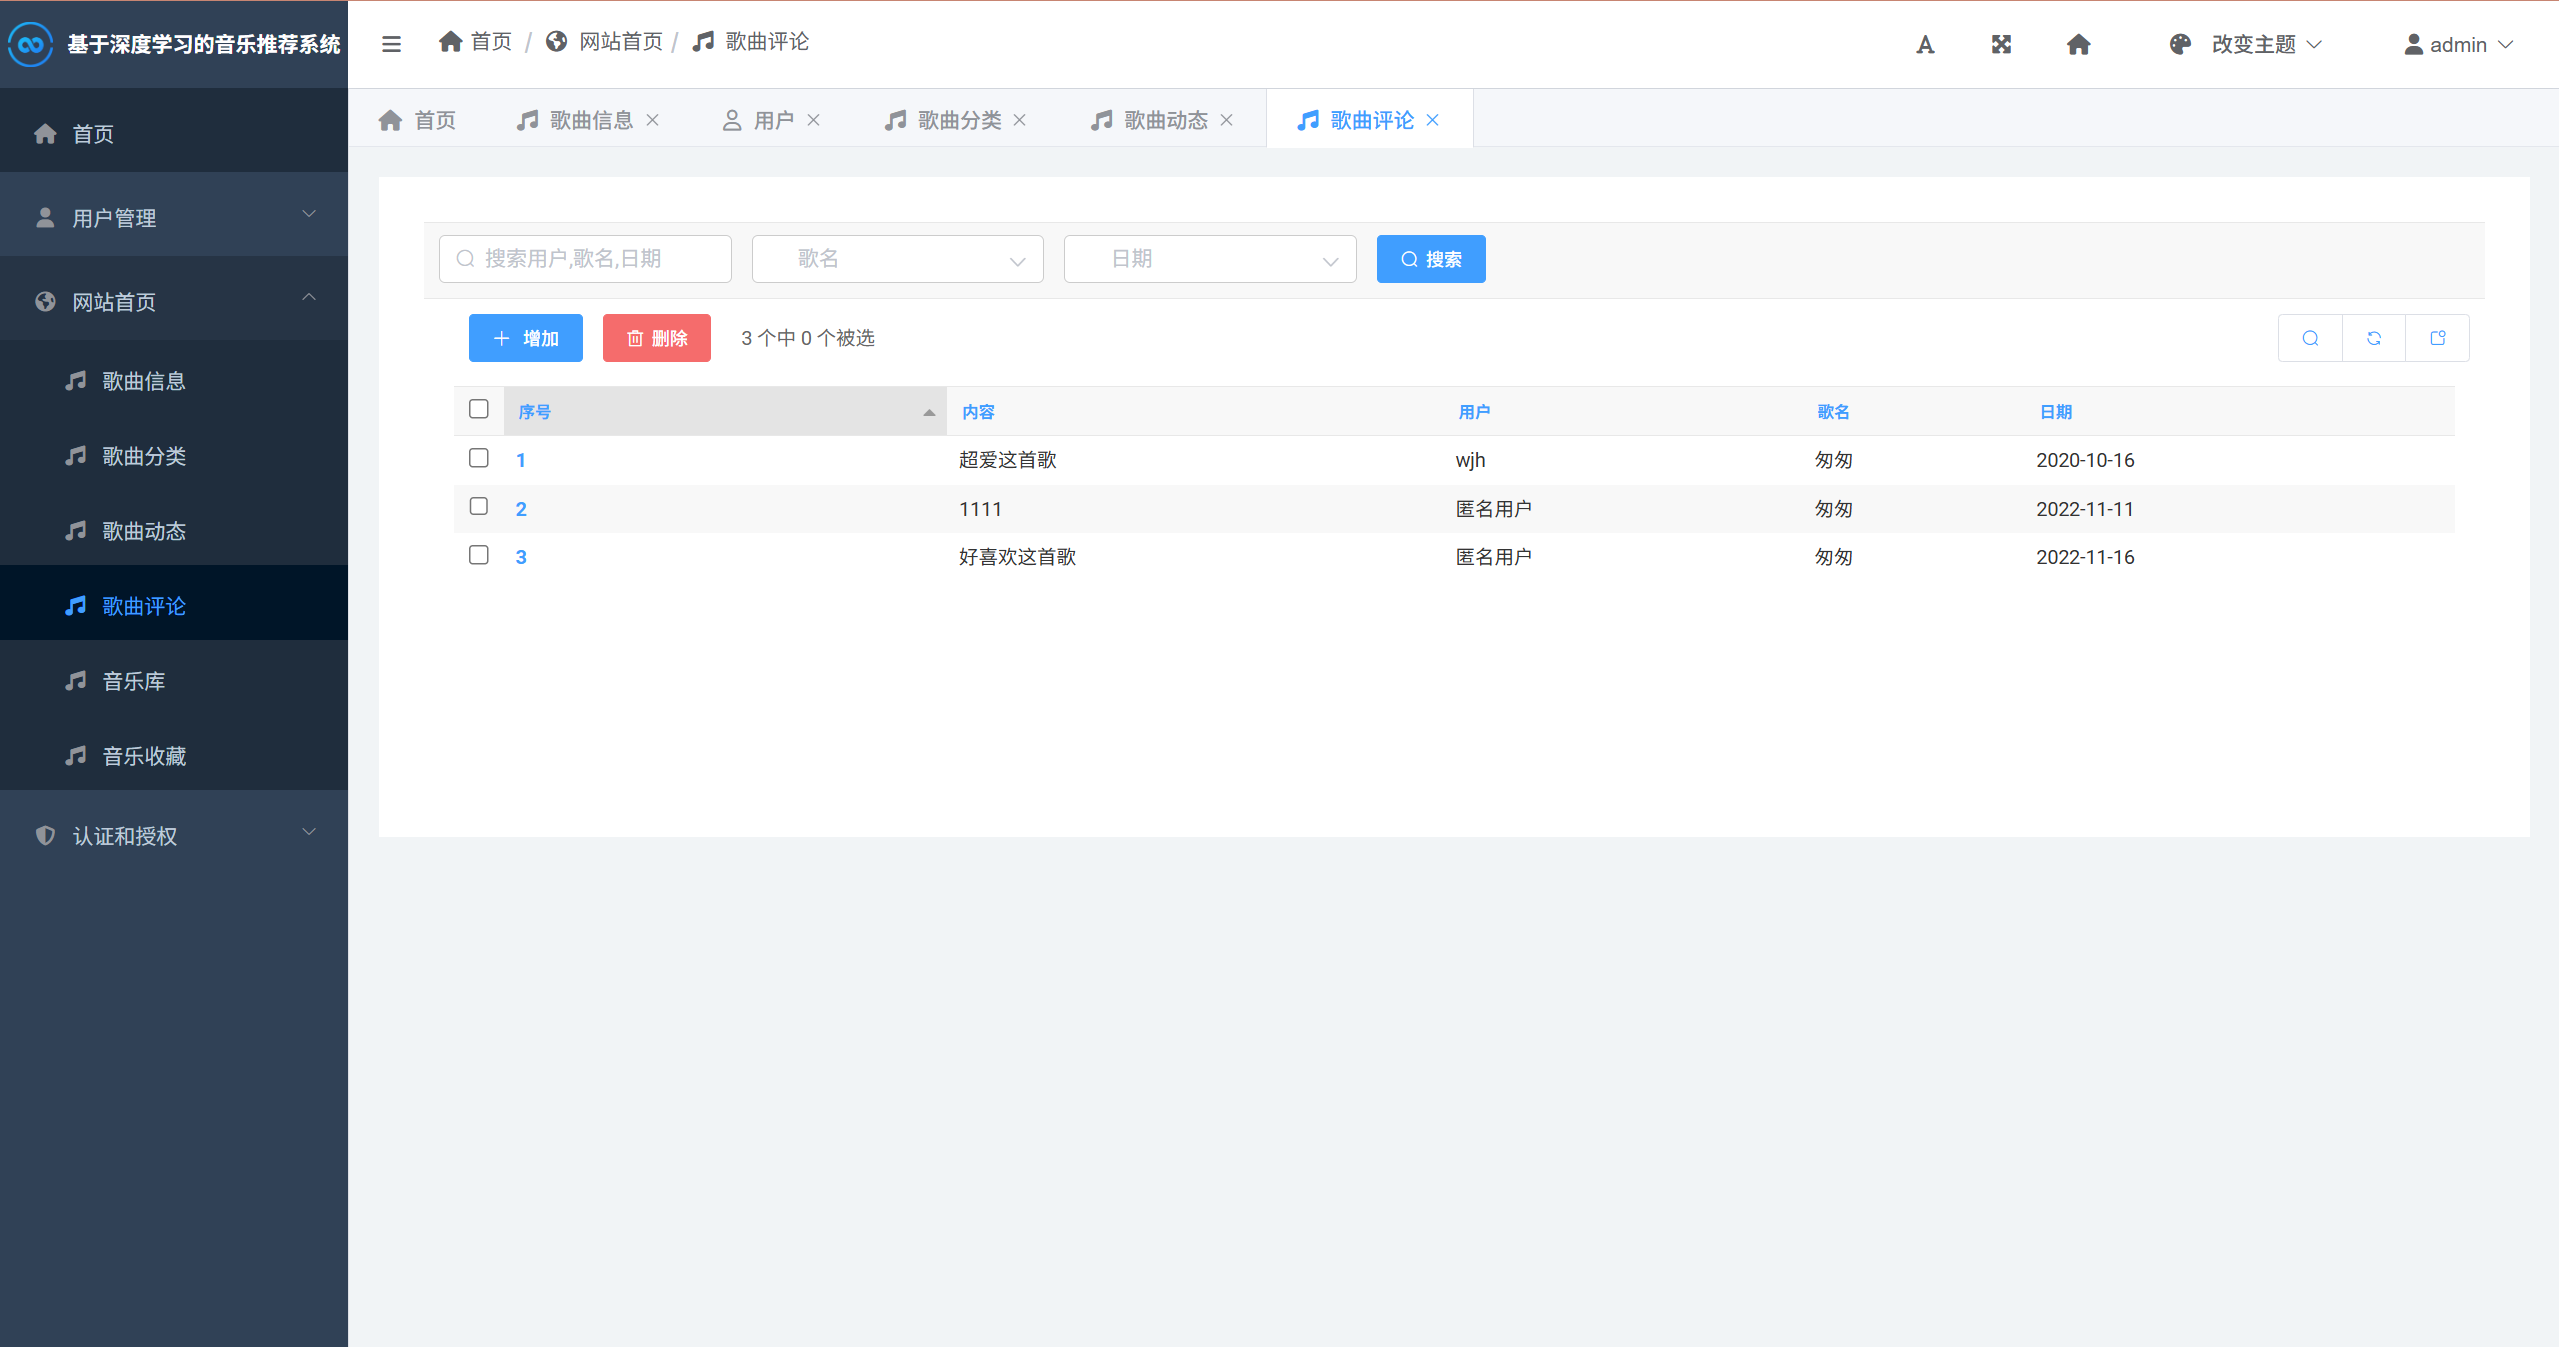Check the checkbox for row 1
This screenshot has height=1347, width=2559.
coord(479,458)
